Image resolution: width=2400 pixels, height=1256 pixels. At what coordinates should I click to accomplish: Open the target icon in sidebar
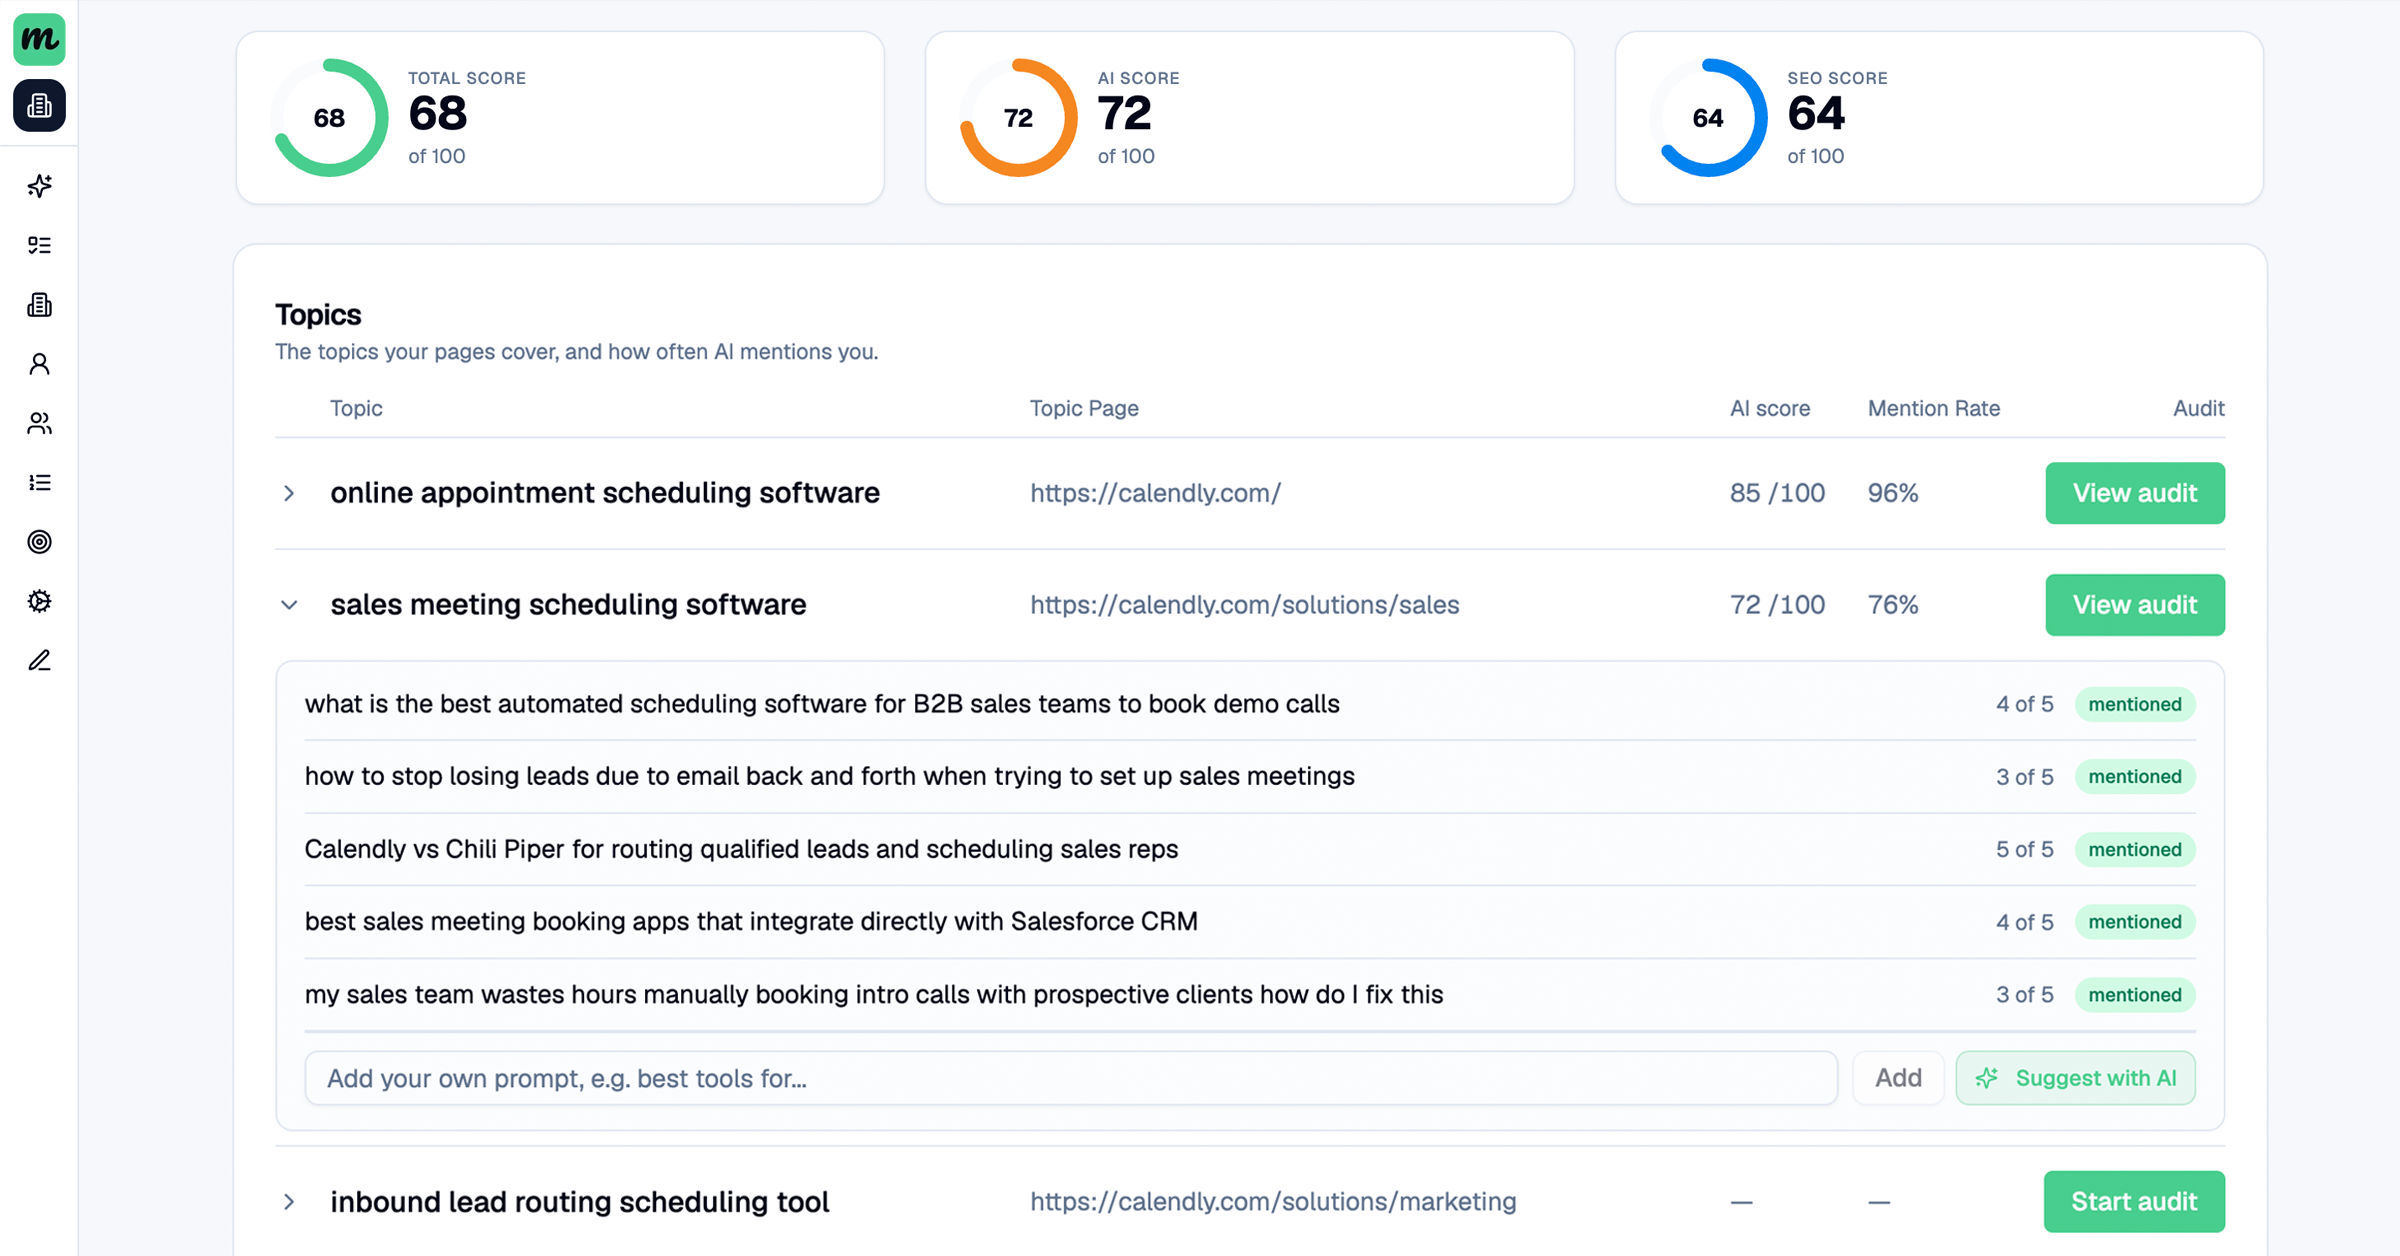pyautogui.click(x=39, y=542)
